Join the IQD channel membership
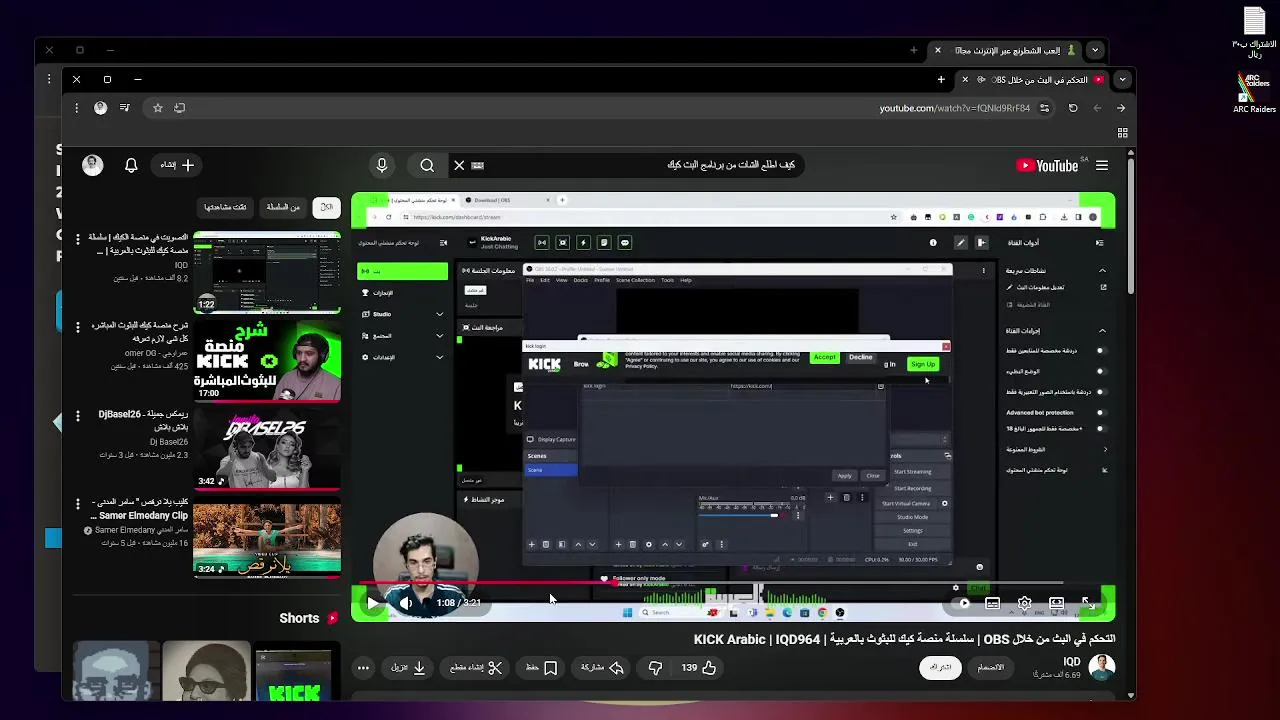Image resolution: width=1280 pixels, height=720 pixels. tap(990, 667)
